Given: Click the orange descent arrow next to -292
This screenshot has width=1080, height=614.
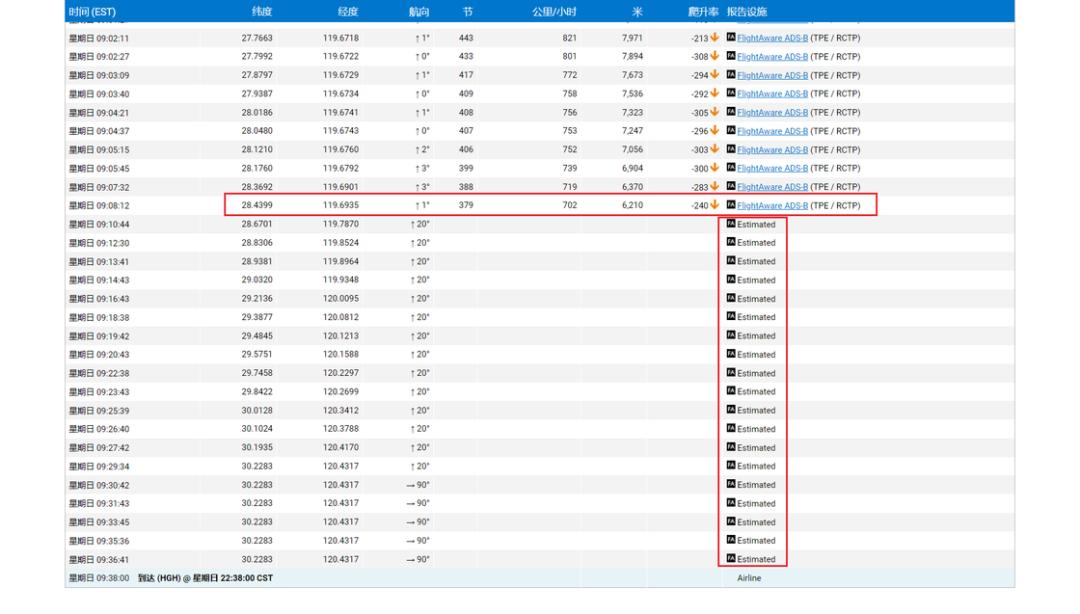Looking at the screenshot, I should pyautogui.click(x=714, y=93).
